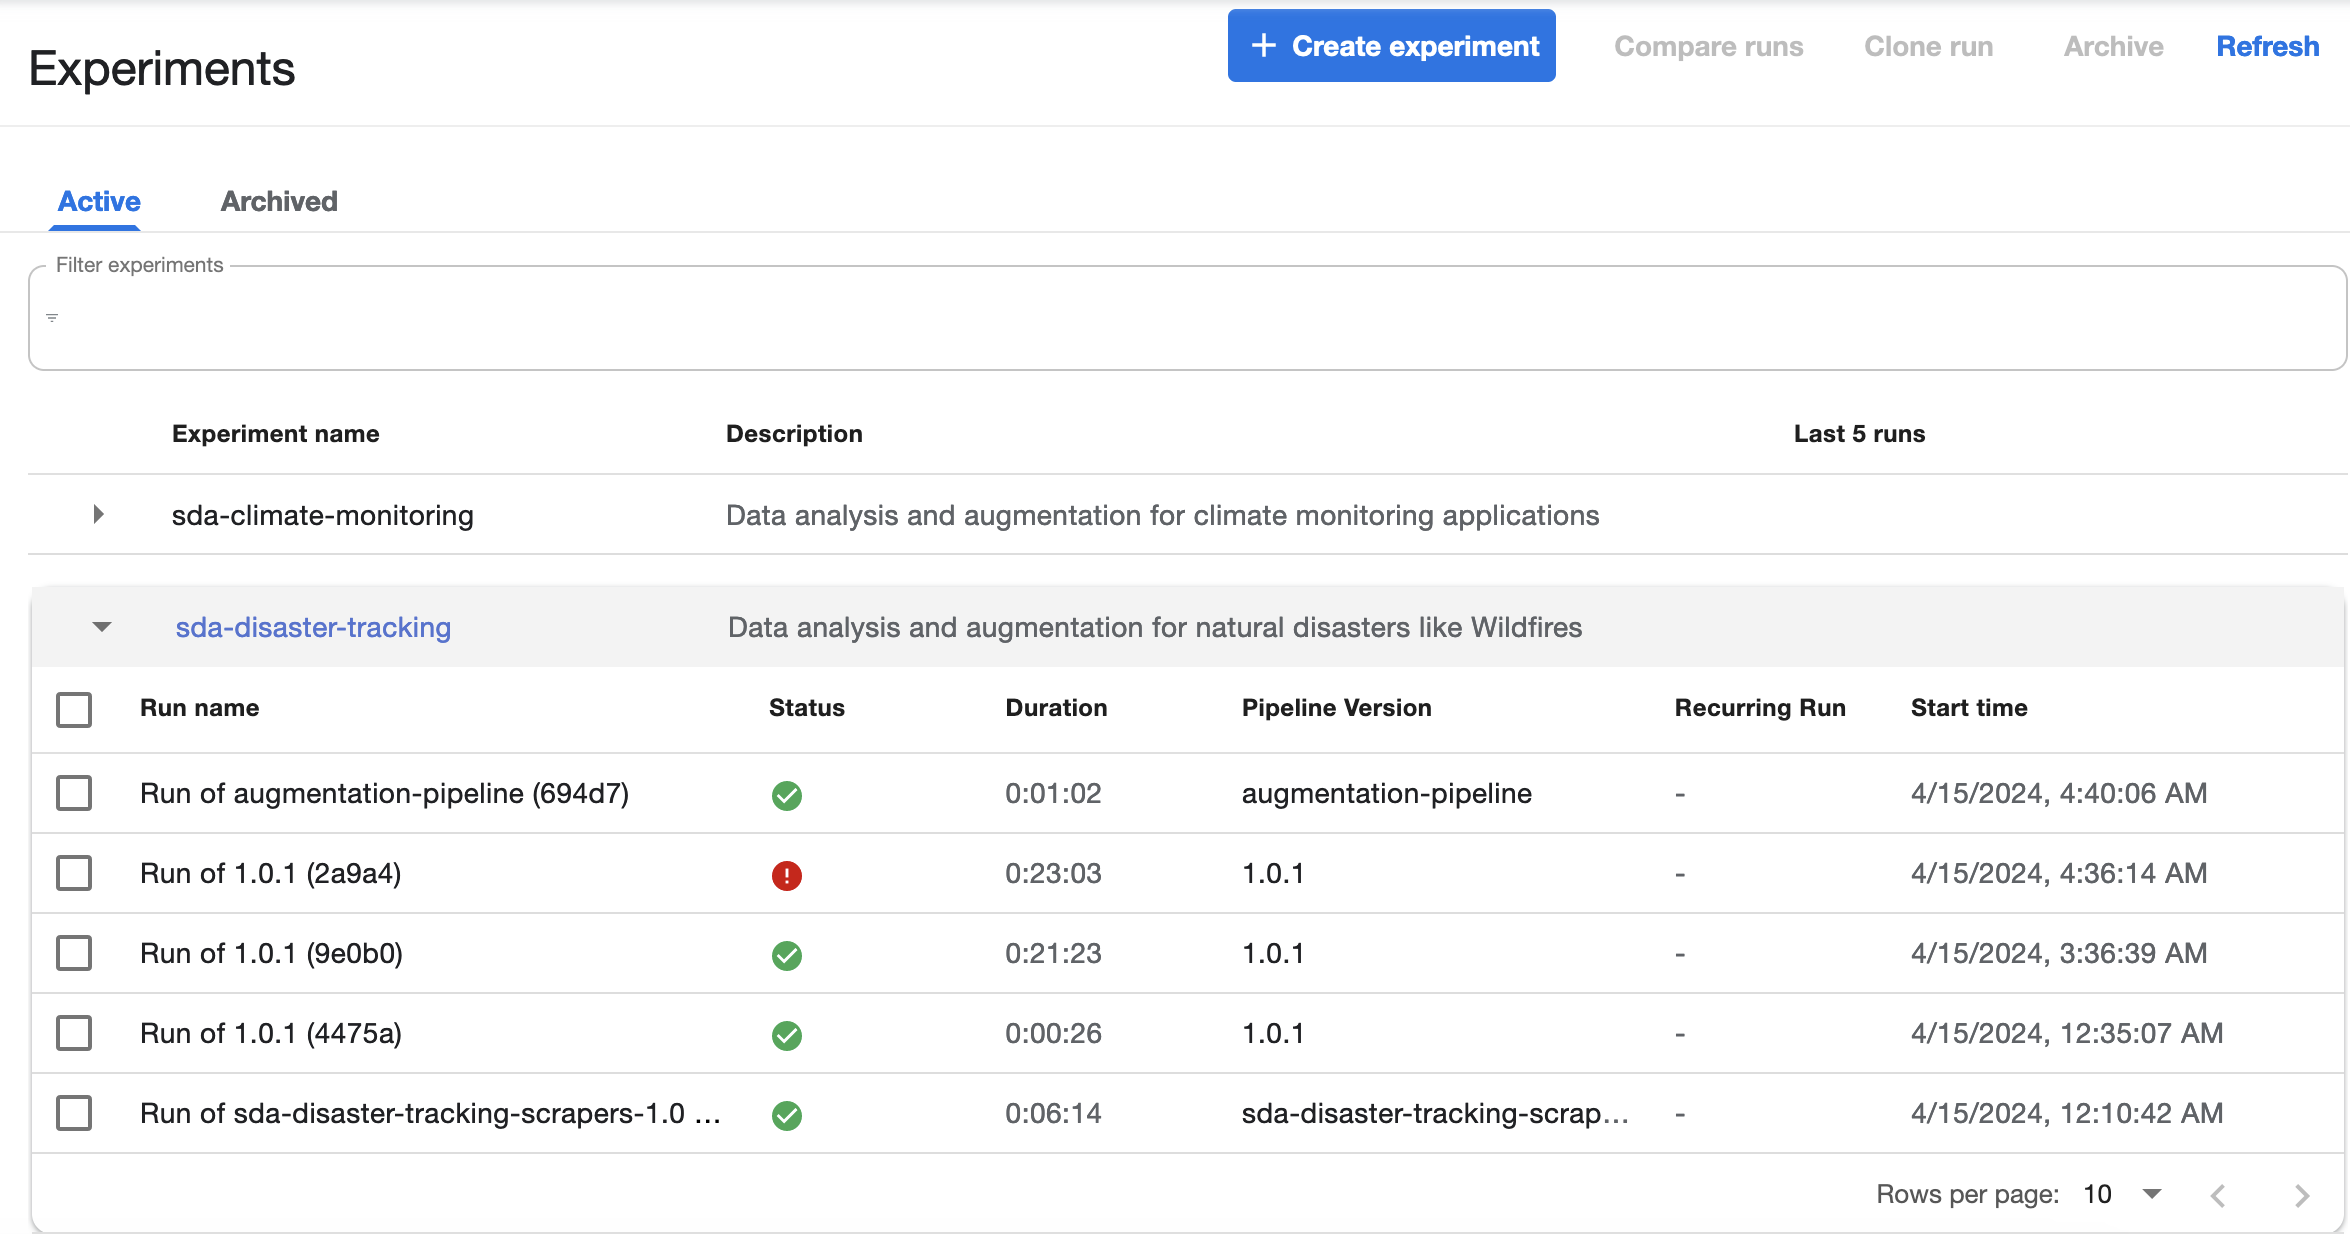The width and height of the screenshot is (2350, 1234).
Task: Open 1.0.1 pipeline version for run 4475a
Action: (x=1273, y=1033)
